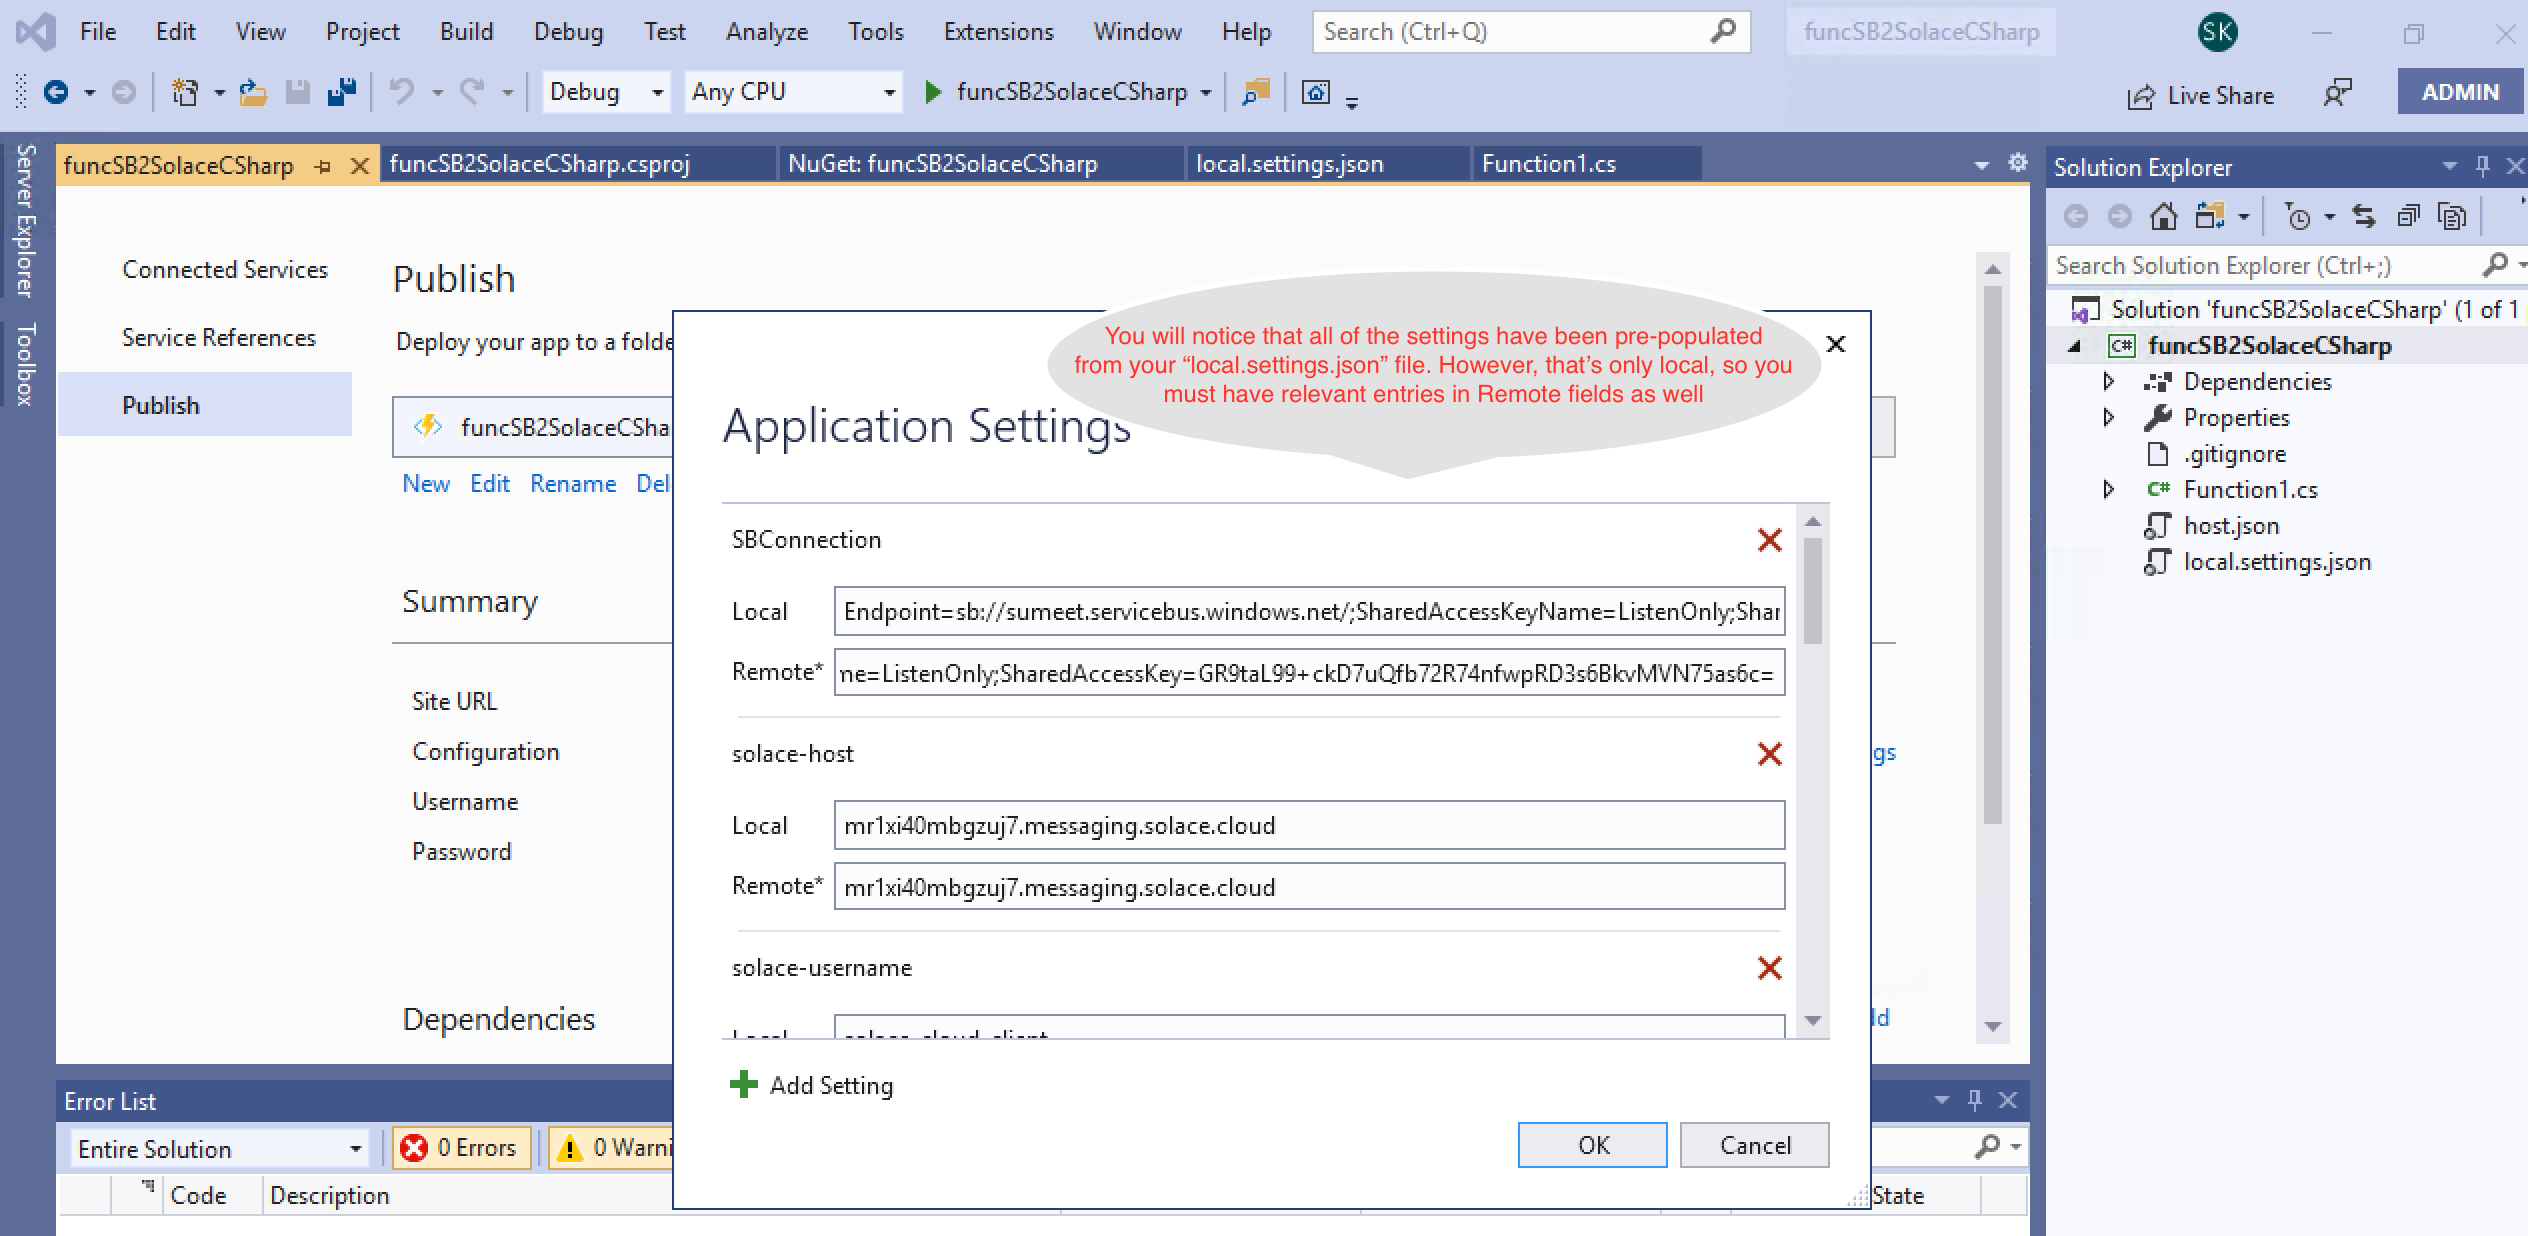The image size is (2528, 1236).
Task: Click the Navigate Backward toolbar icon
Action: click(56, 92)
